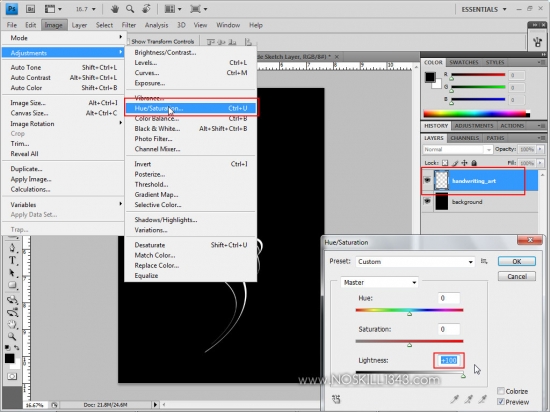Open the ESSENTIALS workspace dropdown
Viewport: 550px width, 412px height.
coord(484,9)
